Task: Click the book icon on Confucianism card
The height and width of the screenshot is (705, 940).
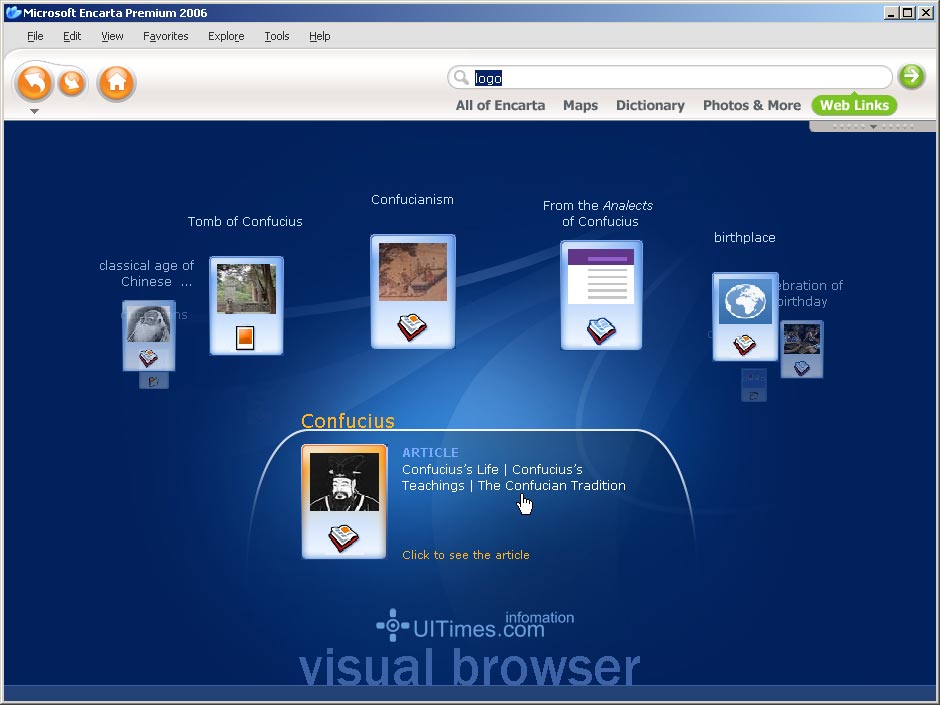Action: pyautogui.click(x=412, y=327)
